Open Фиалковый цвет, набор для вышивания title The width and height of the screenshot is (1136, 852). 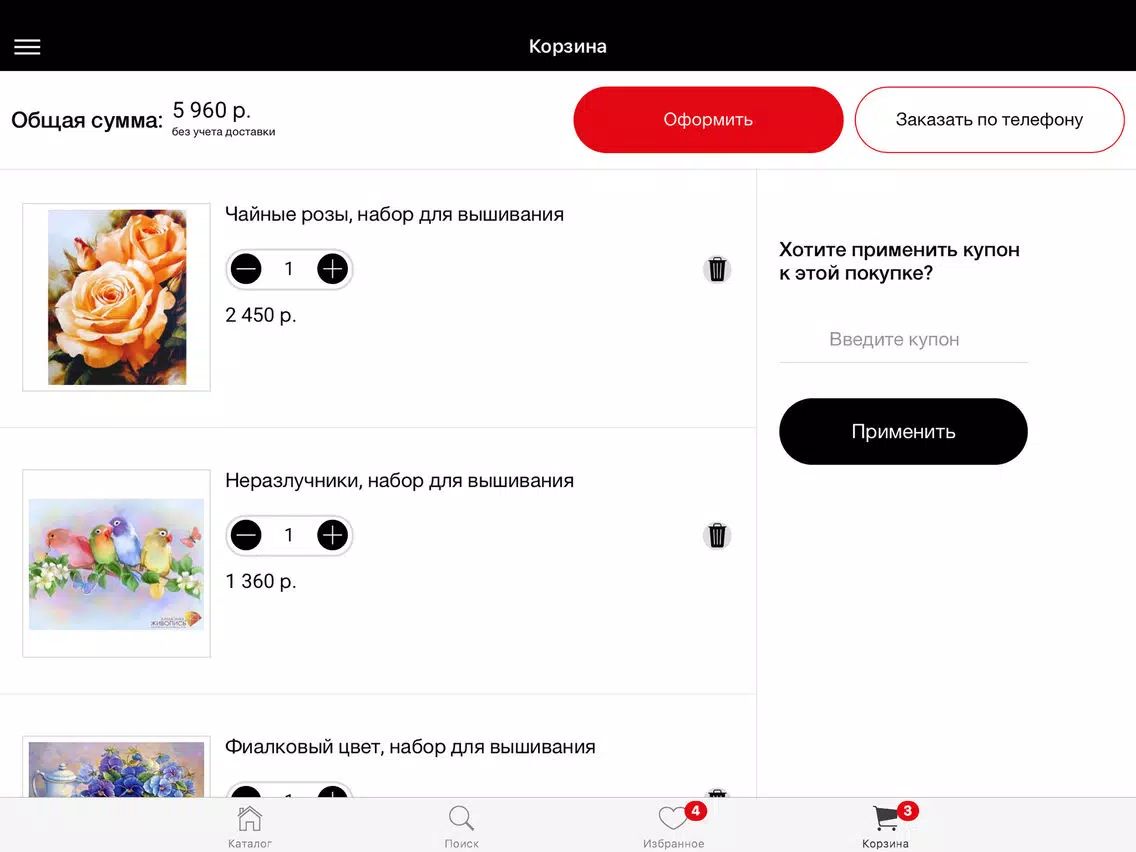coord(410,747)
